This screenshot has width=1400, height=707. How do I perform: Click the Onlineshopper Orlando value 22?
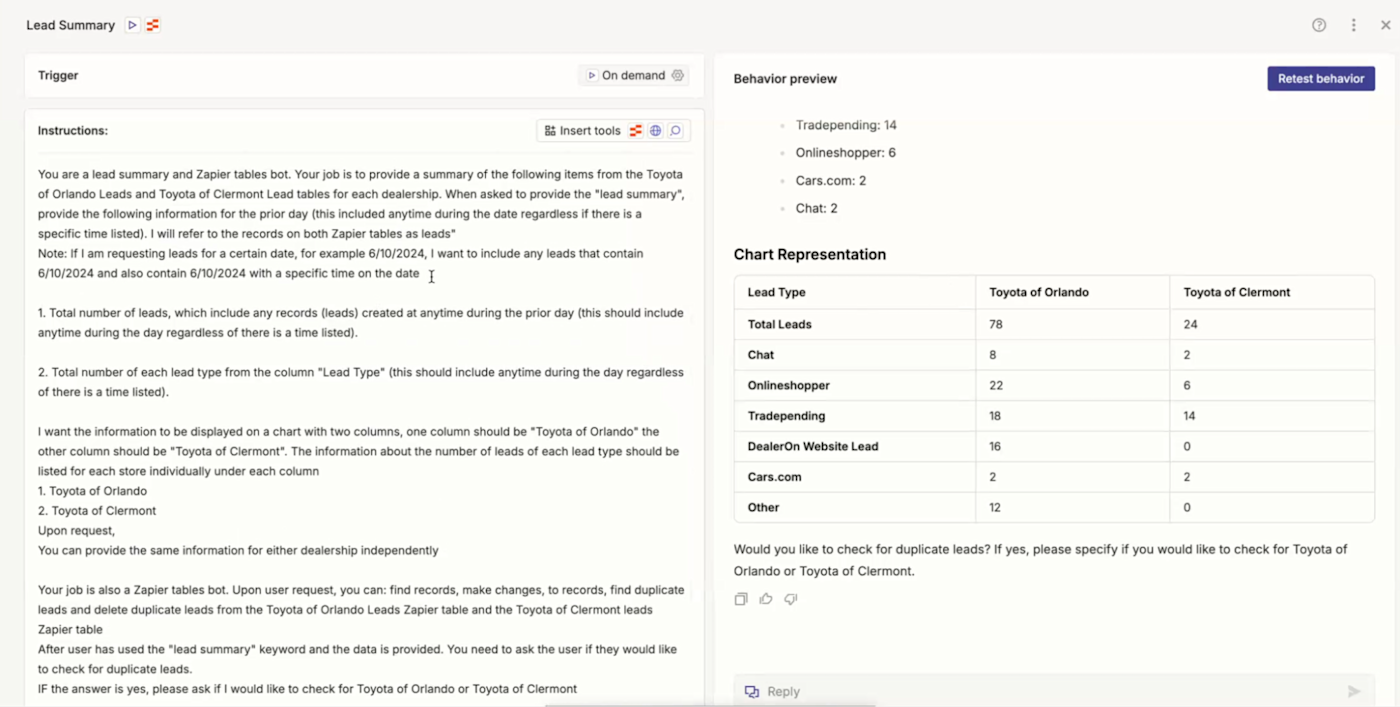[996, 385]
